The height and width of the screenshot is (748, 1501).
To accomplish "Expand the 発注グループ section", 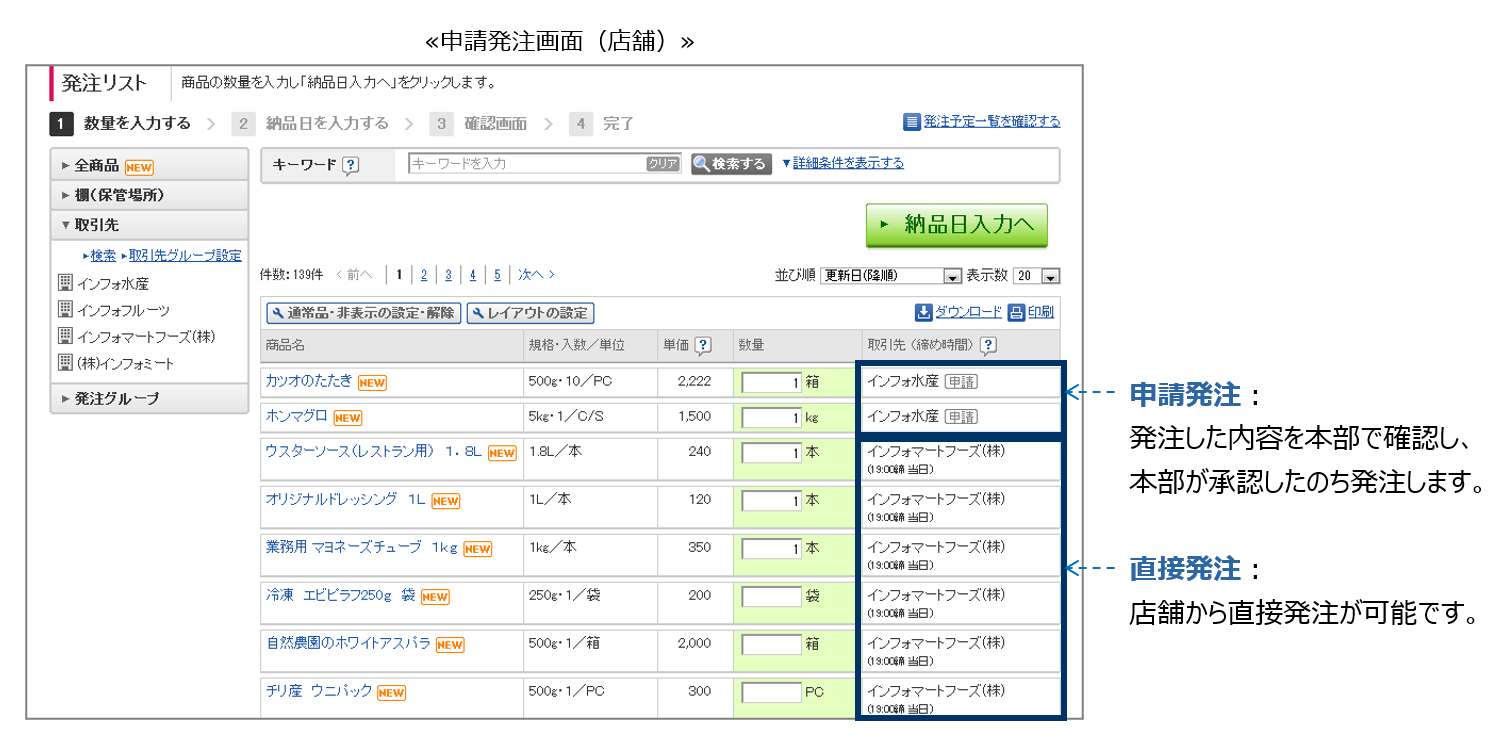I will [x=149, y=398].
